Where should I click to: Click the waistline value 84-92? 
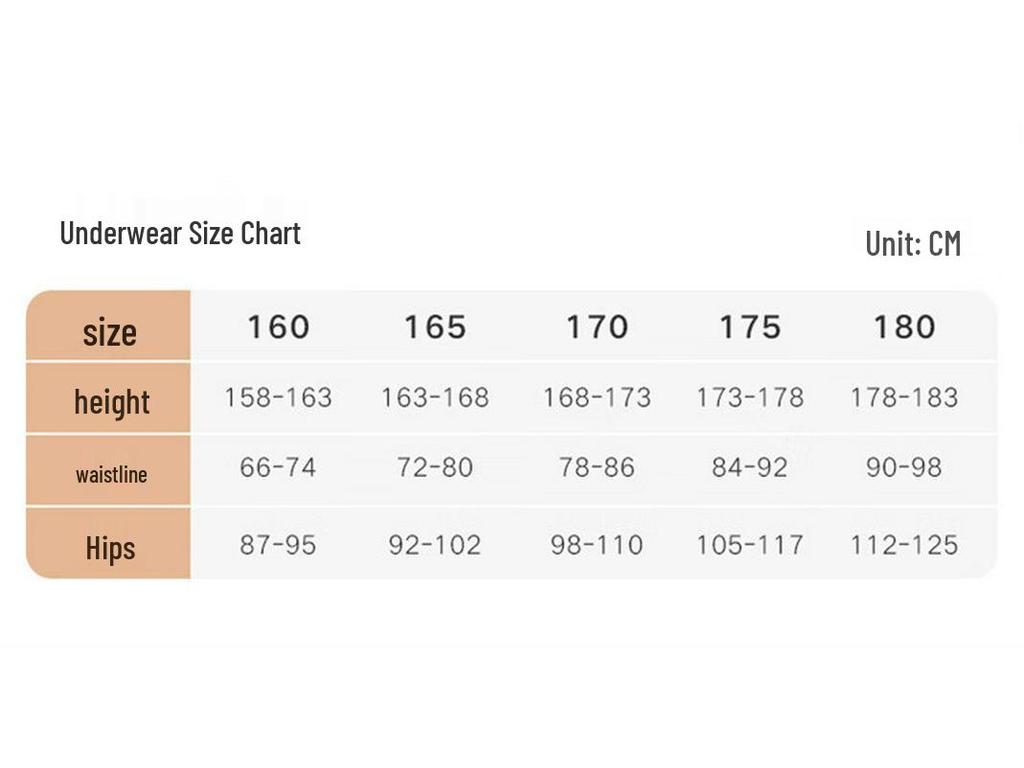coord(750,467)
